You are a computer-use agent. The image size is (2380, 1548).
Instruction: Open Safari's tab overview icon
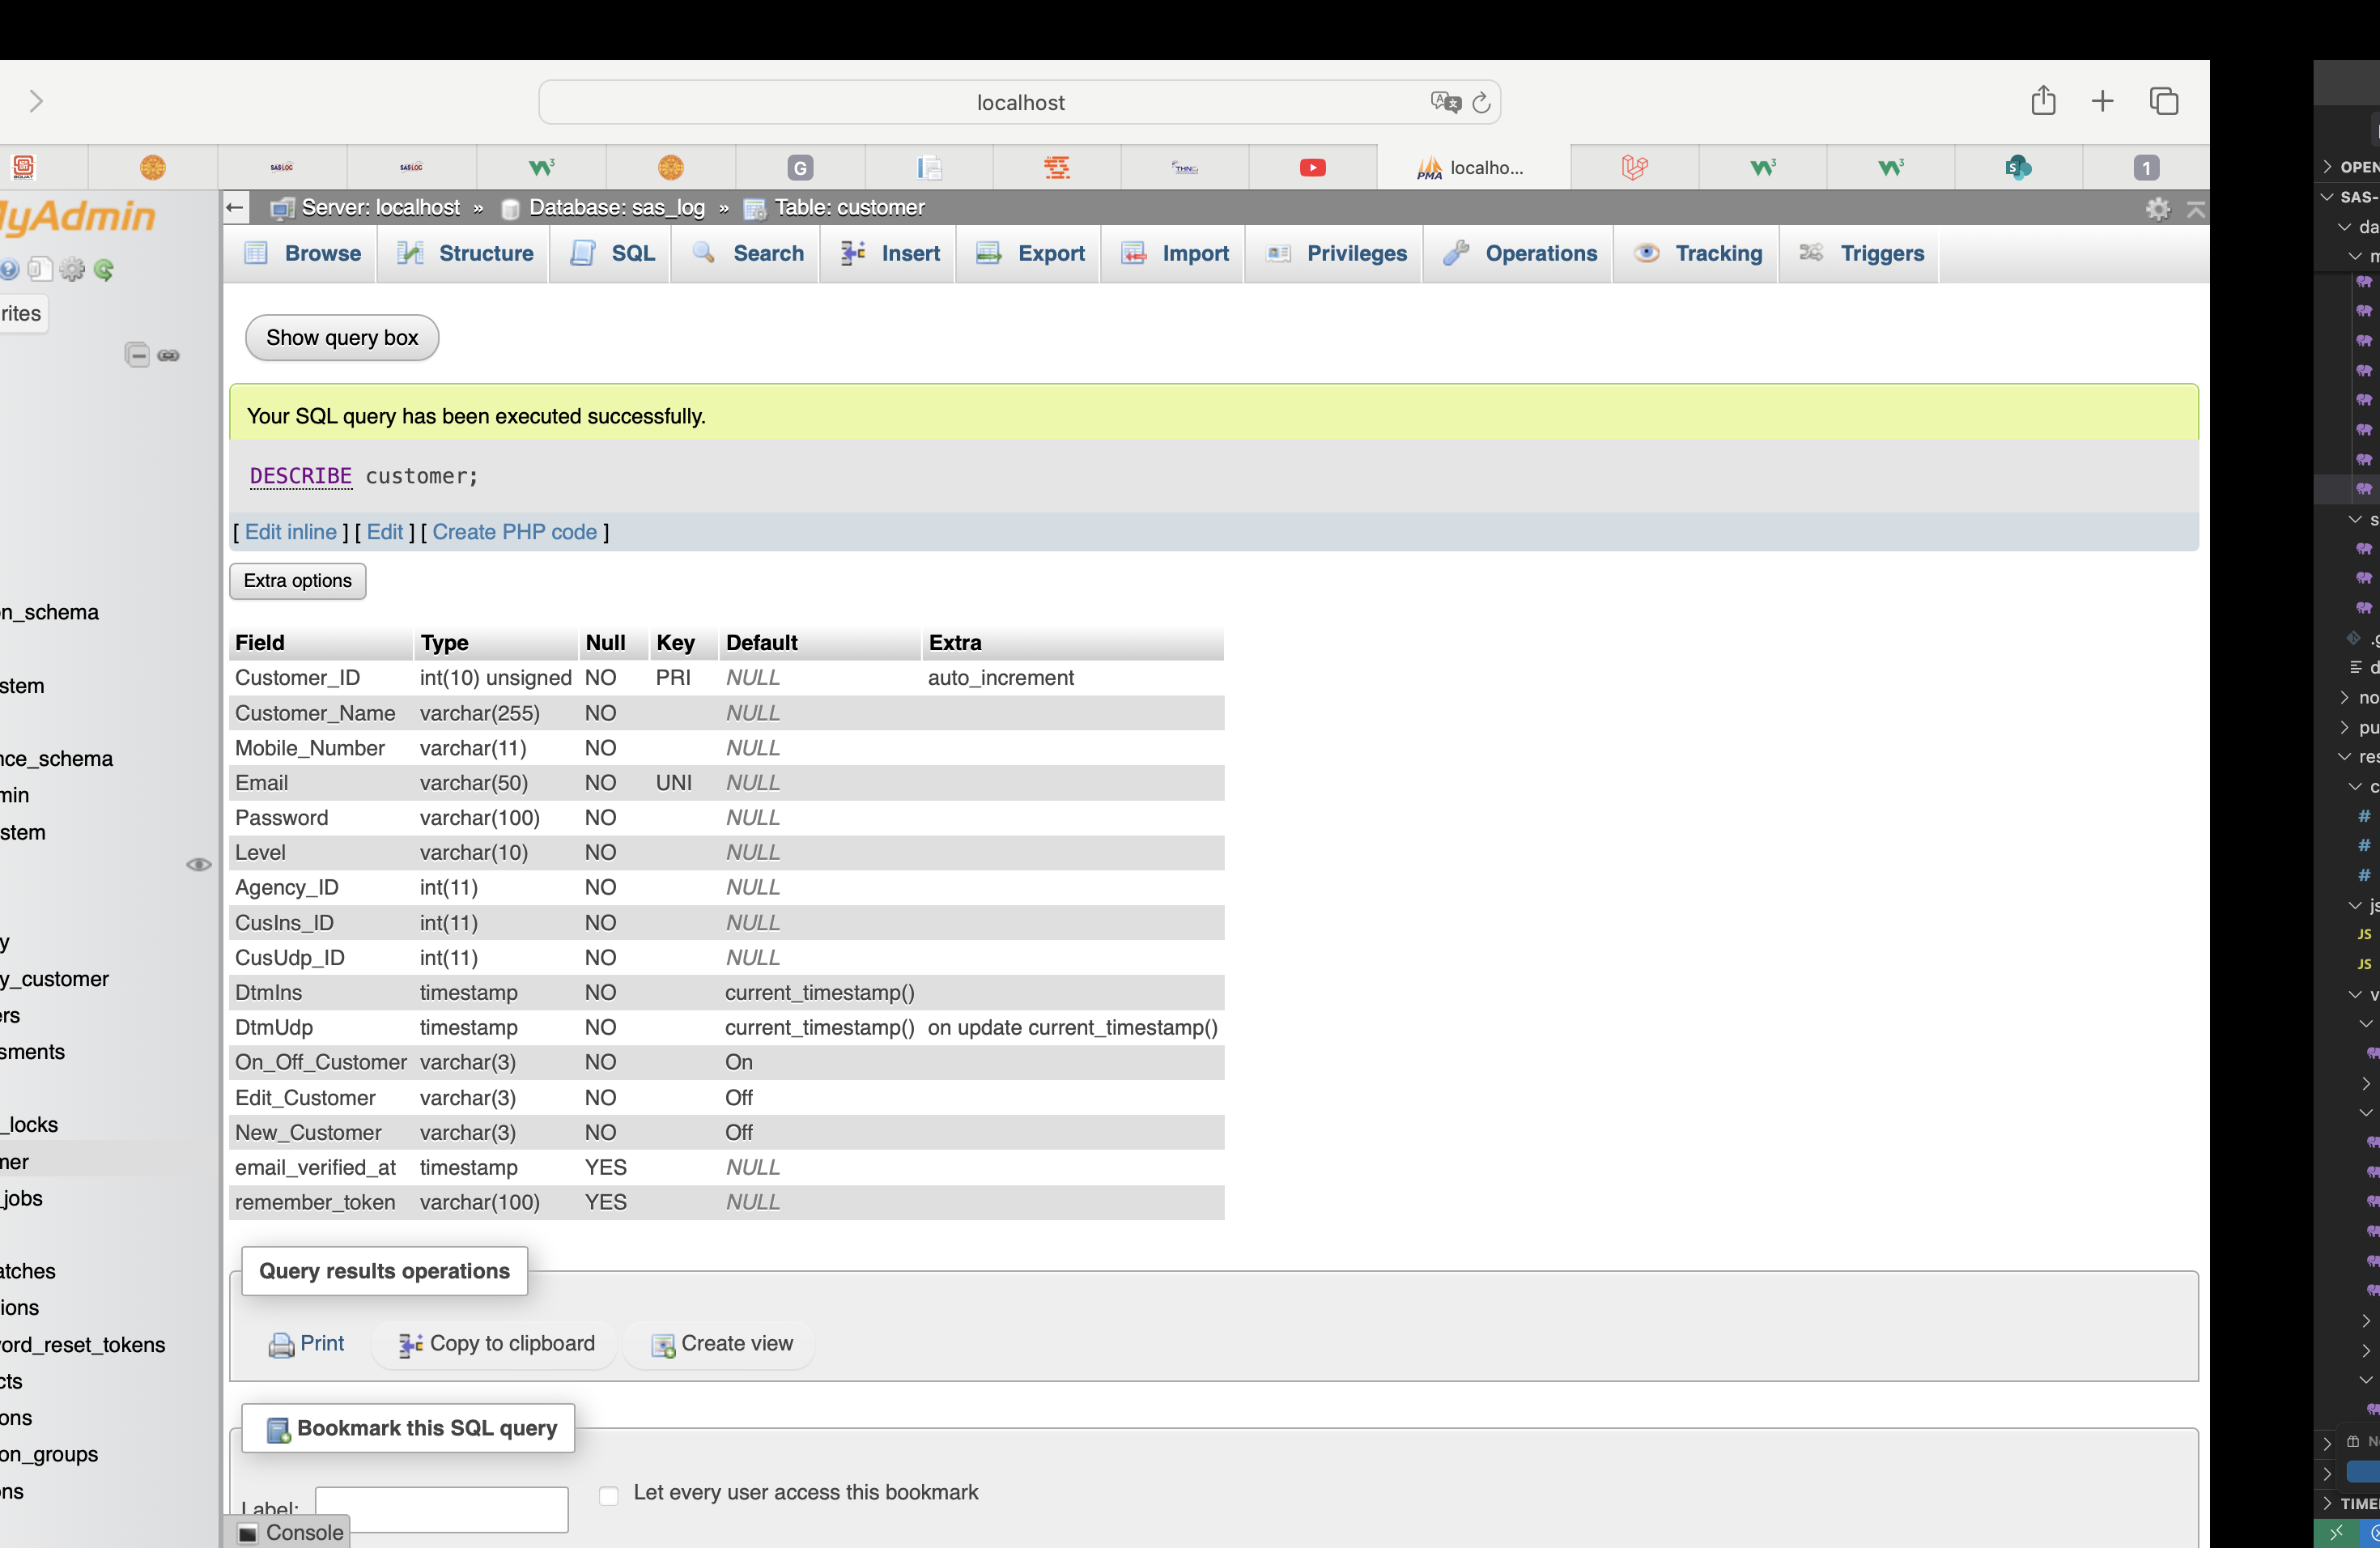(x=2163, y=101)
